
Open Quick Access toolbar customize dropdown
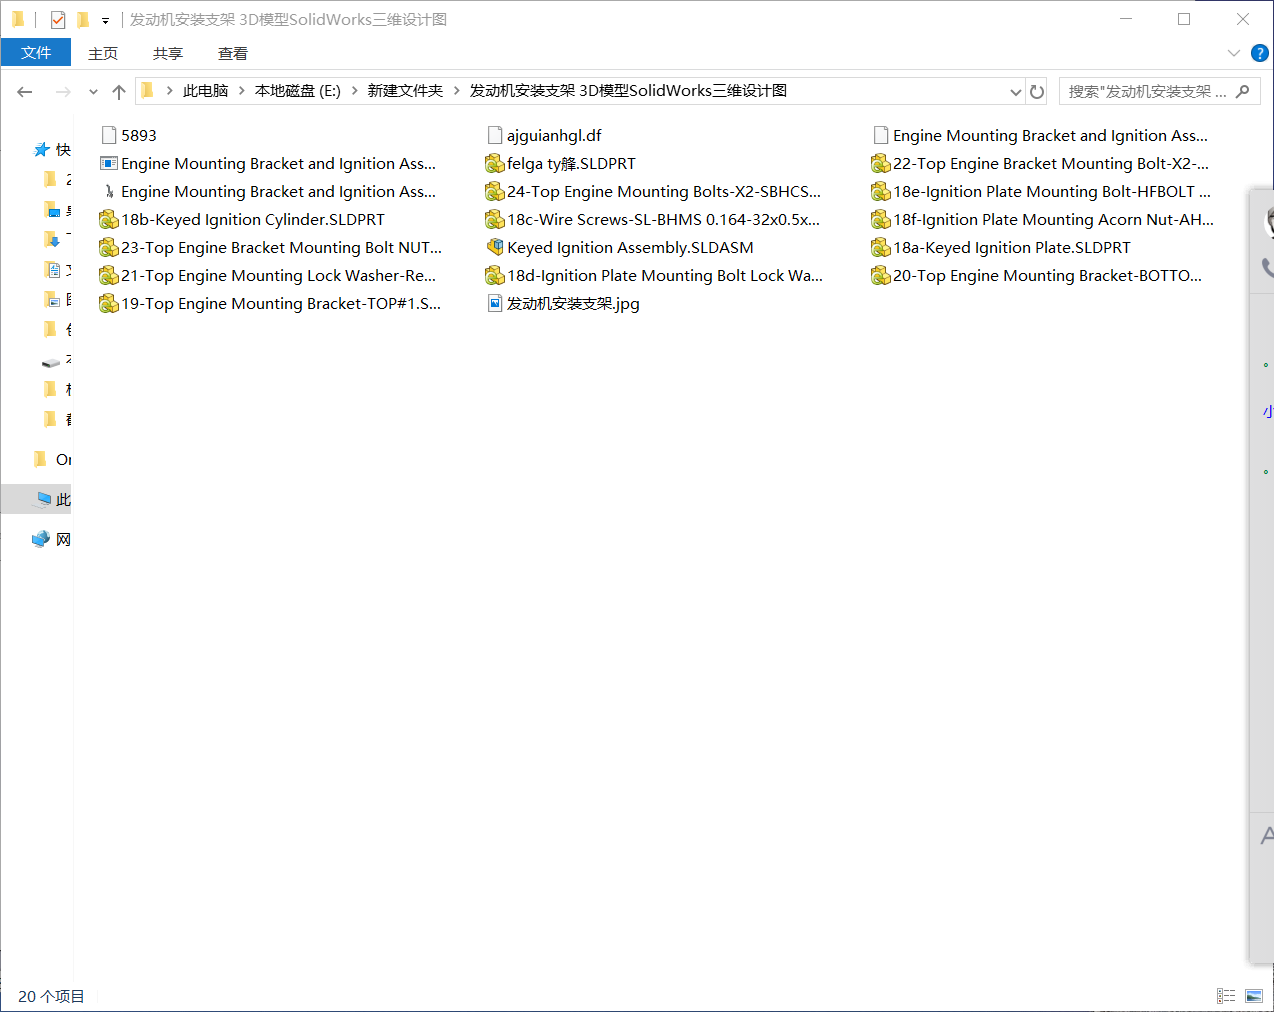coord(105,20)
